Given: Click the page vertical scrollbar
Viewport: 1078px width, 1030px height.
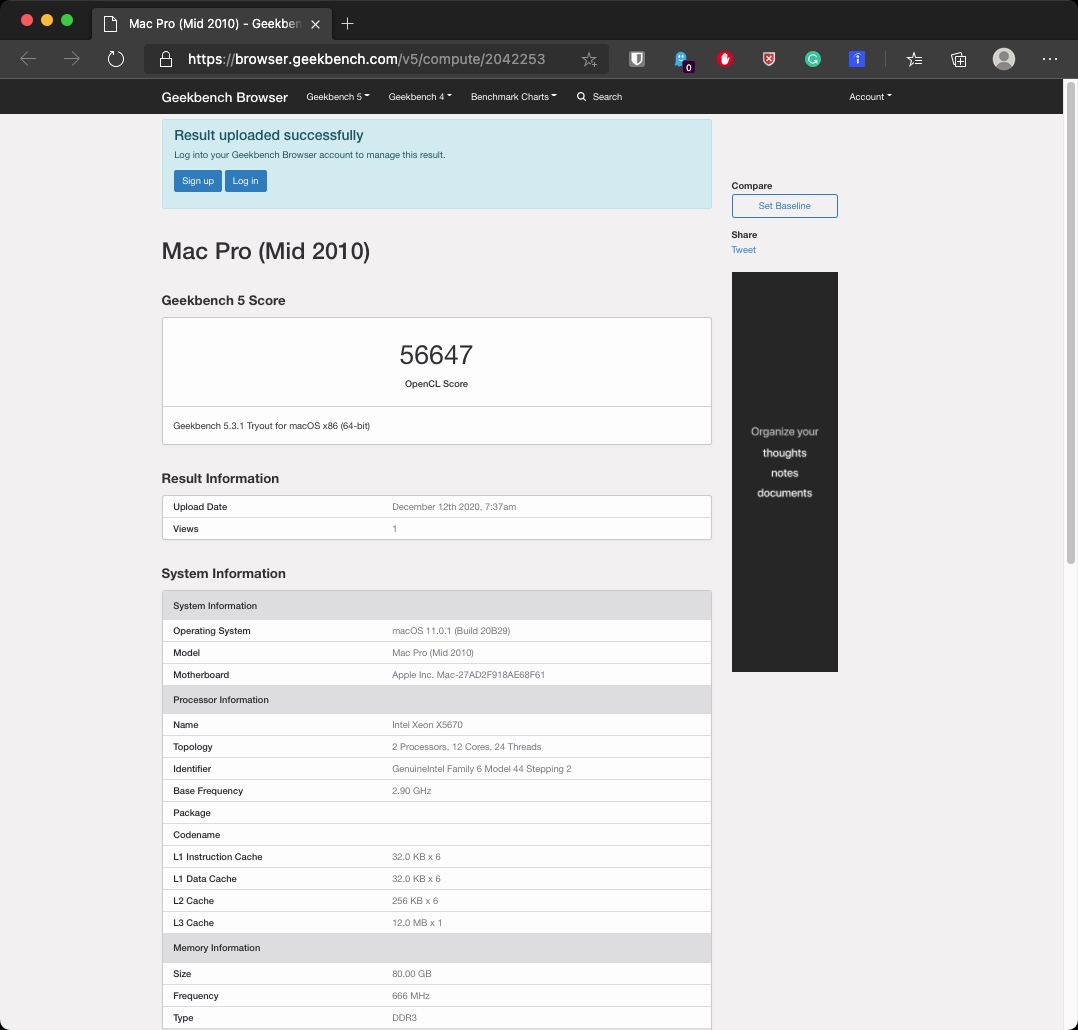Looking at the screenshot, I should click(x=1070, y=323).
